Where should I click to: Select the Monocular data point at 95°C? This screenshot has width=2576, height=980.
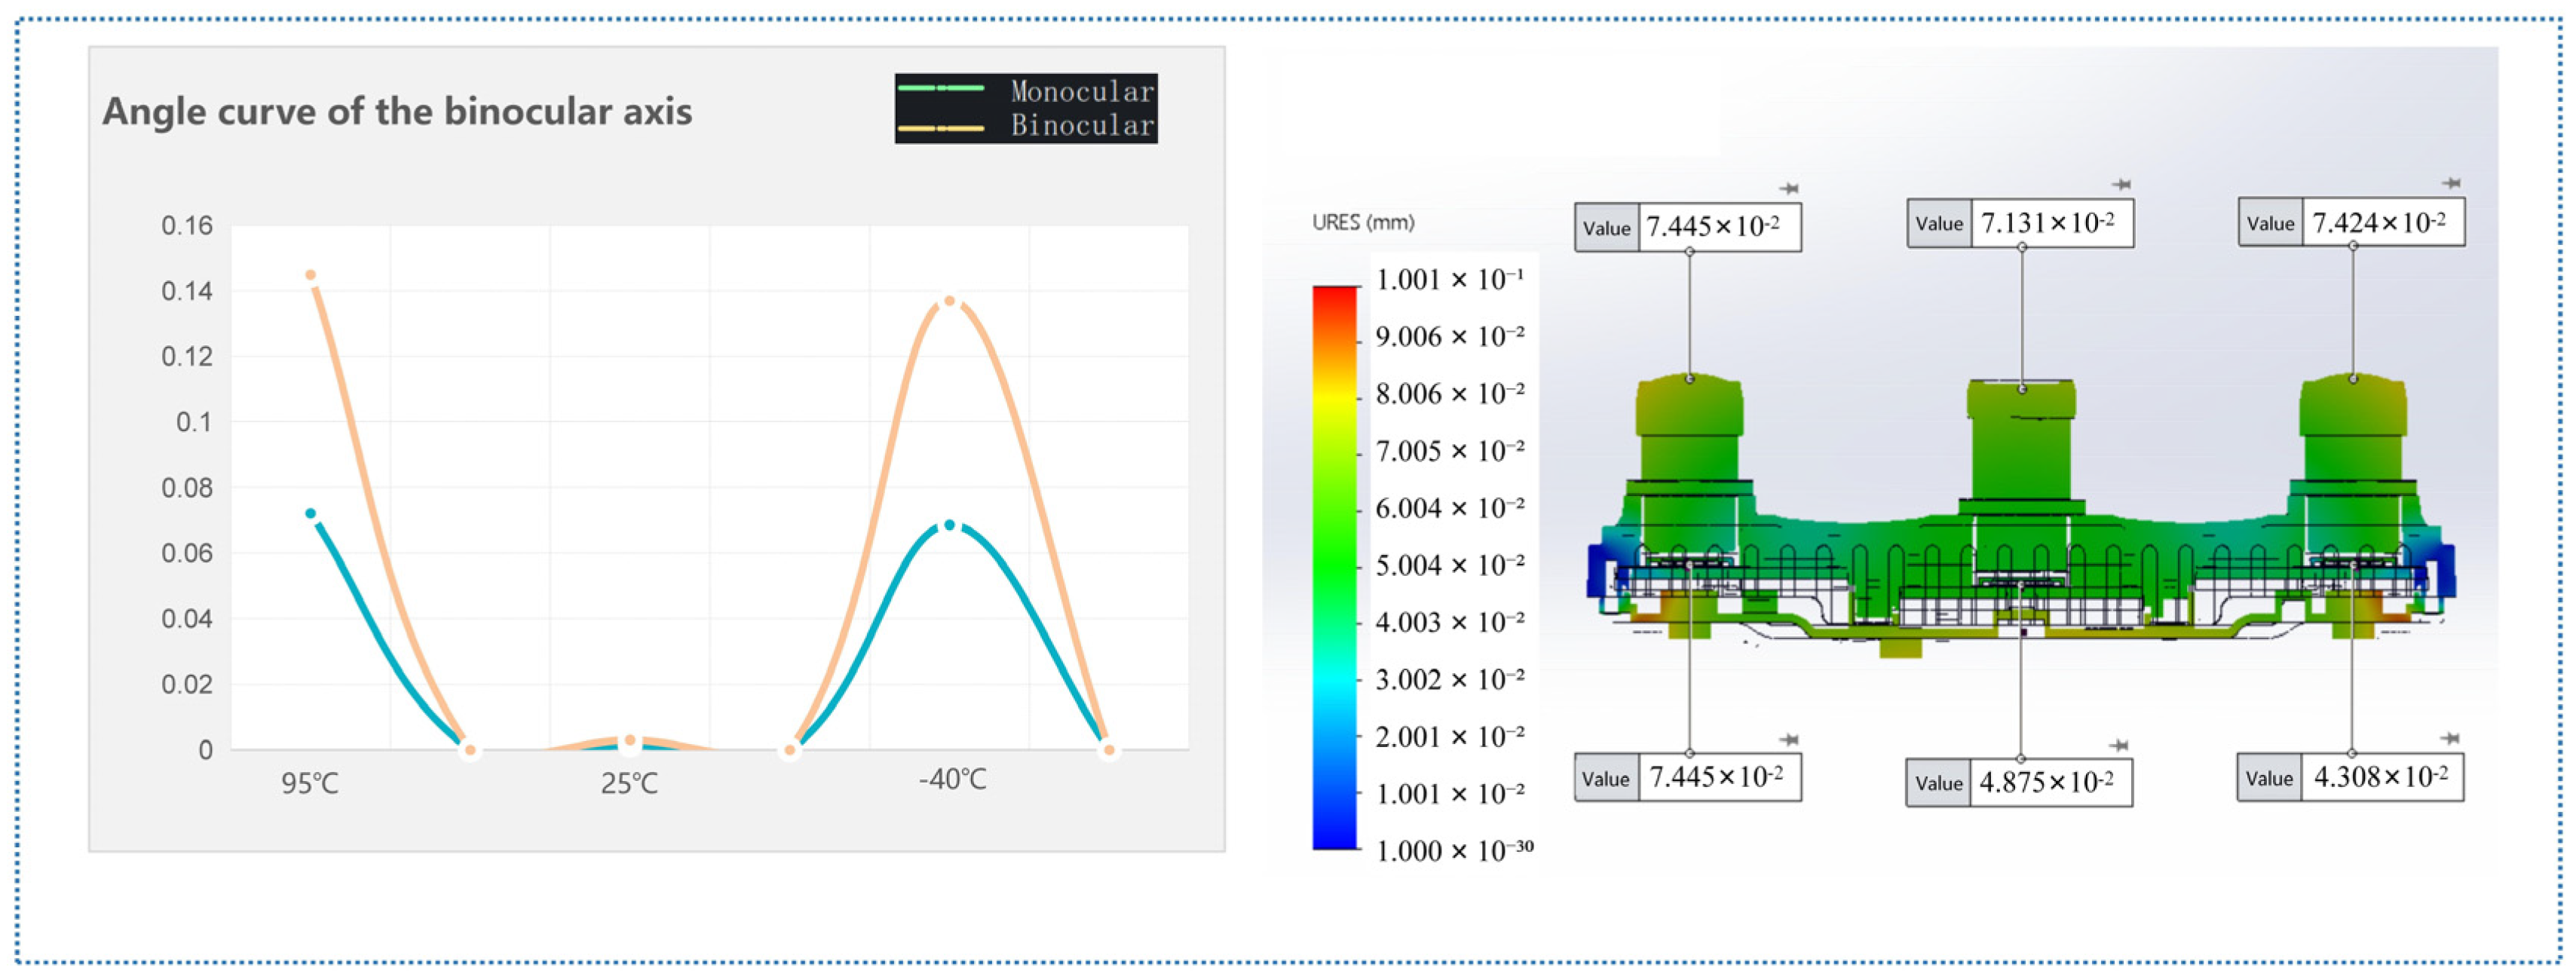pyautogui.click(x=310, y=514)
